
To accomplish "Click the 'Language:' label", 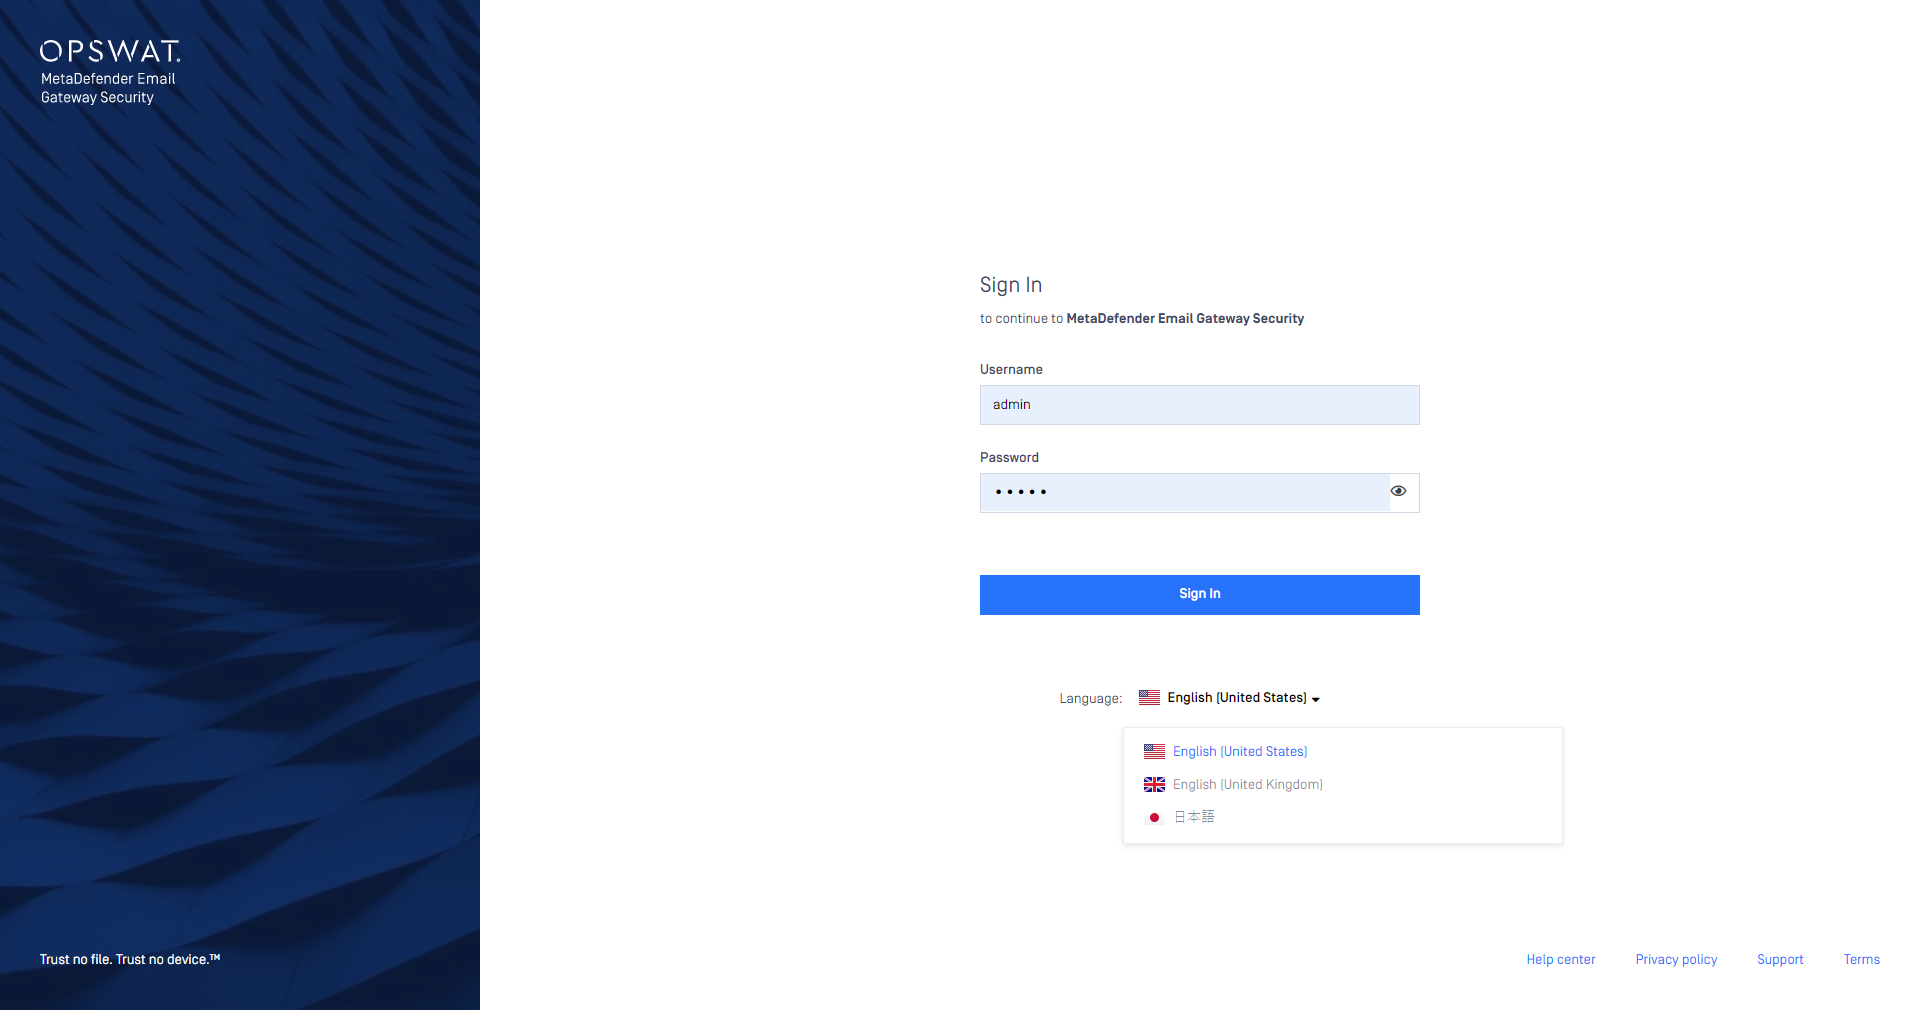I will pyautogui.click(x=1090, y=699).
